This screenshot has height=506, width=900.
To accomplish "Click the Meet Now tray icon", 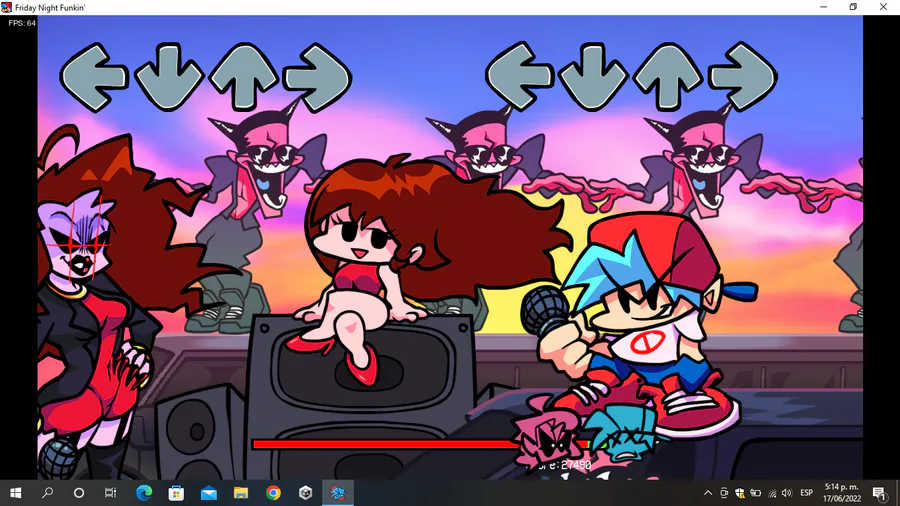I will point(724,493).
